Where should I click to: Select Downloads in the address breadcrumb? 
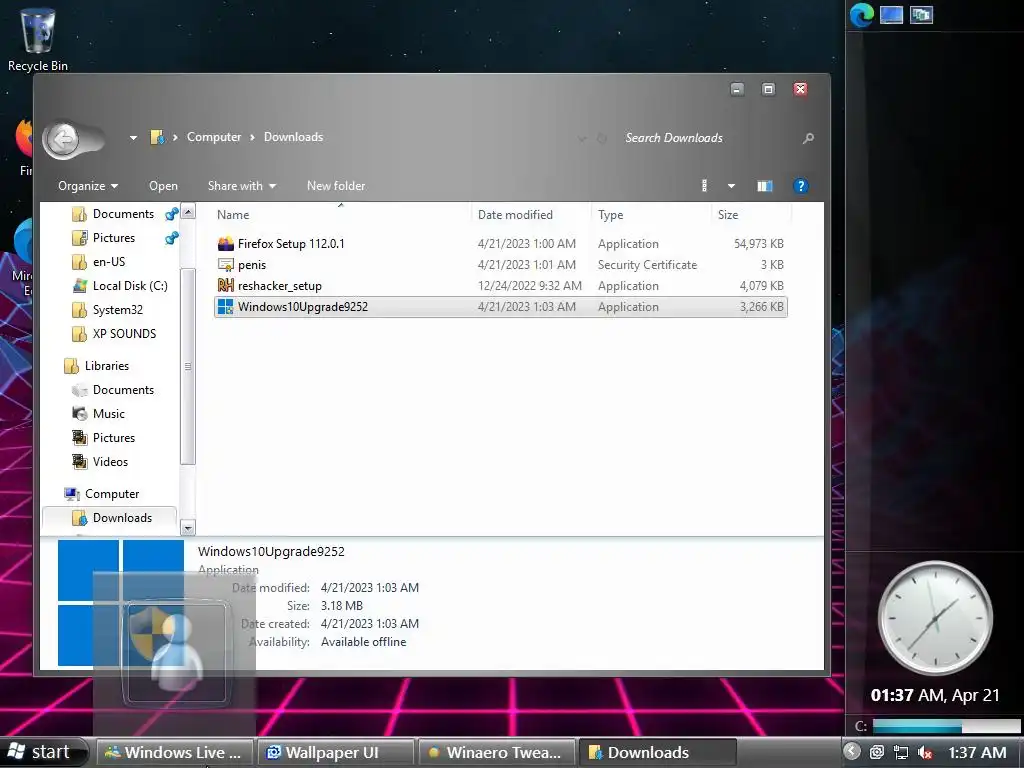293,137
